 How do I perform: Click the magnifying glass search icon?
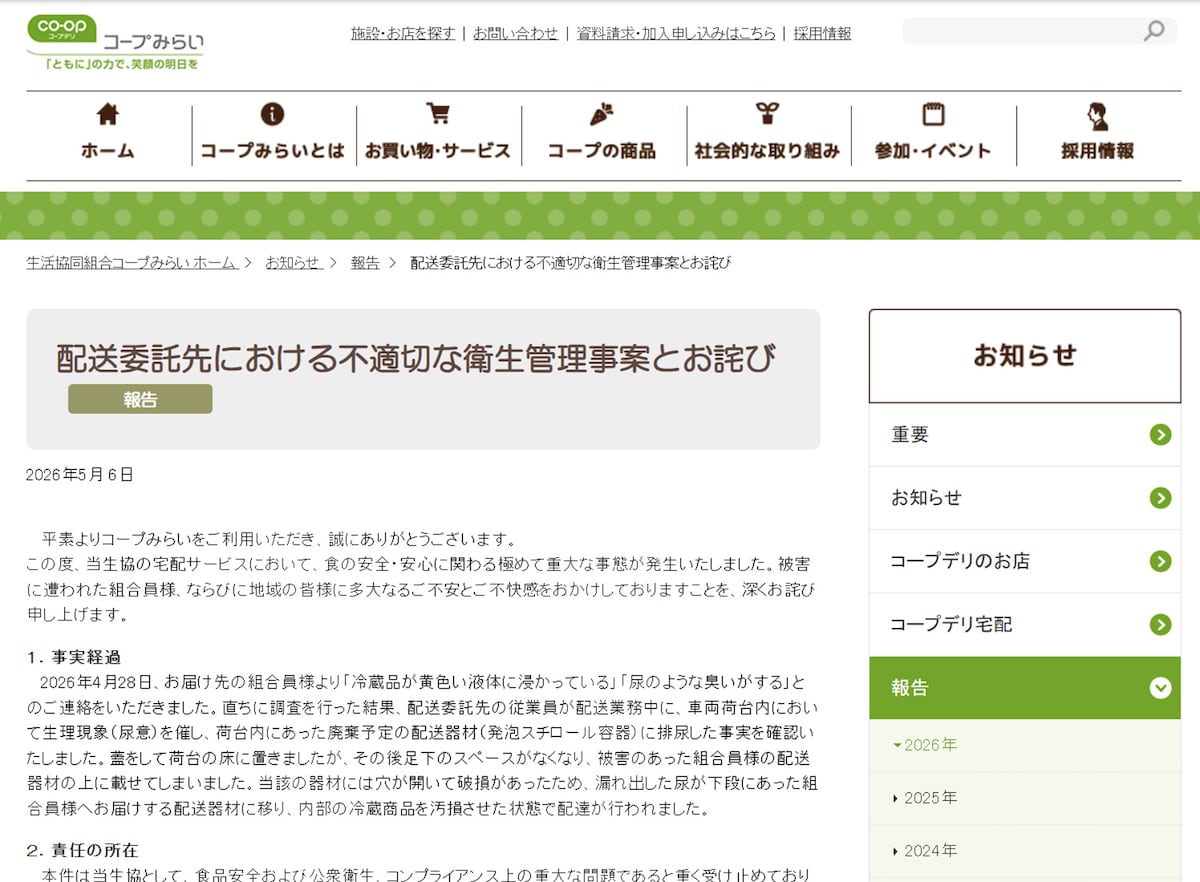(x=1154, y=31)
